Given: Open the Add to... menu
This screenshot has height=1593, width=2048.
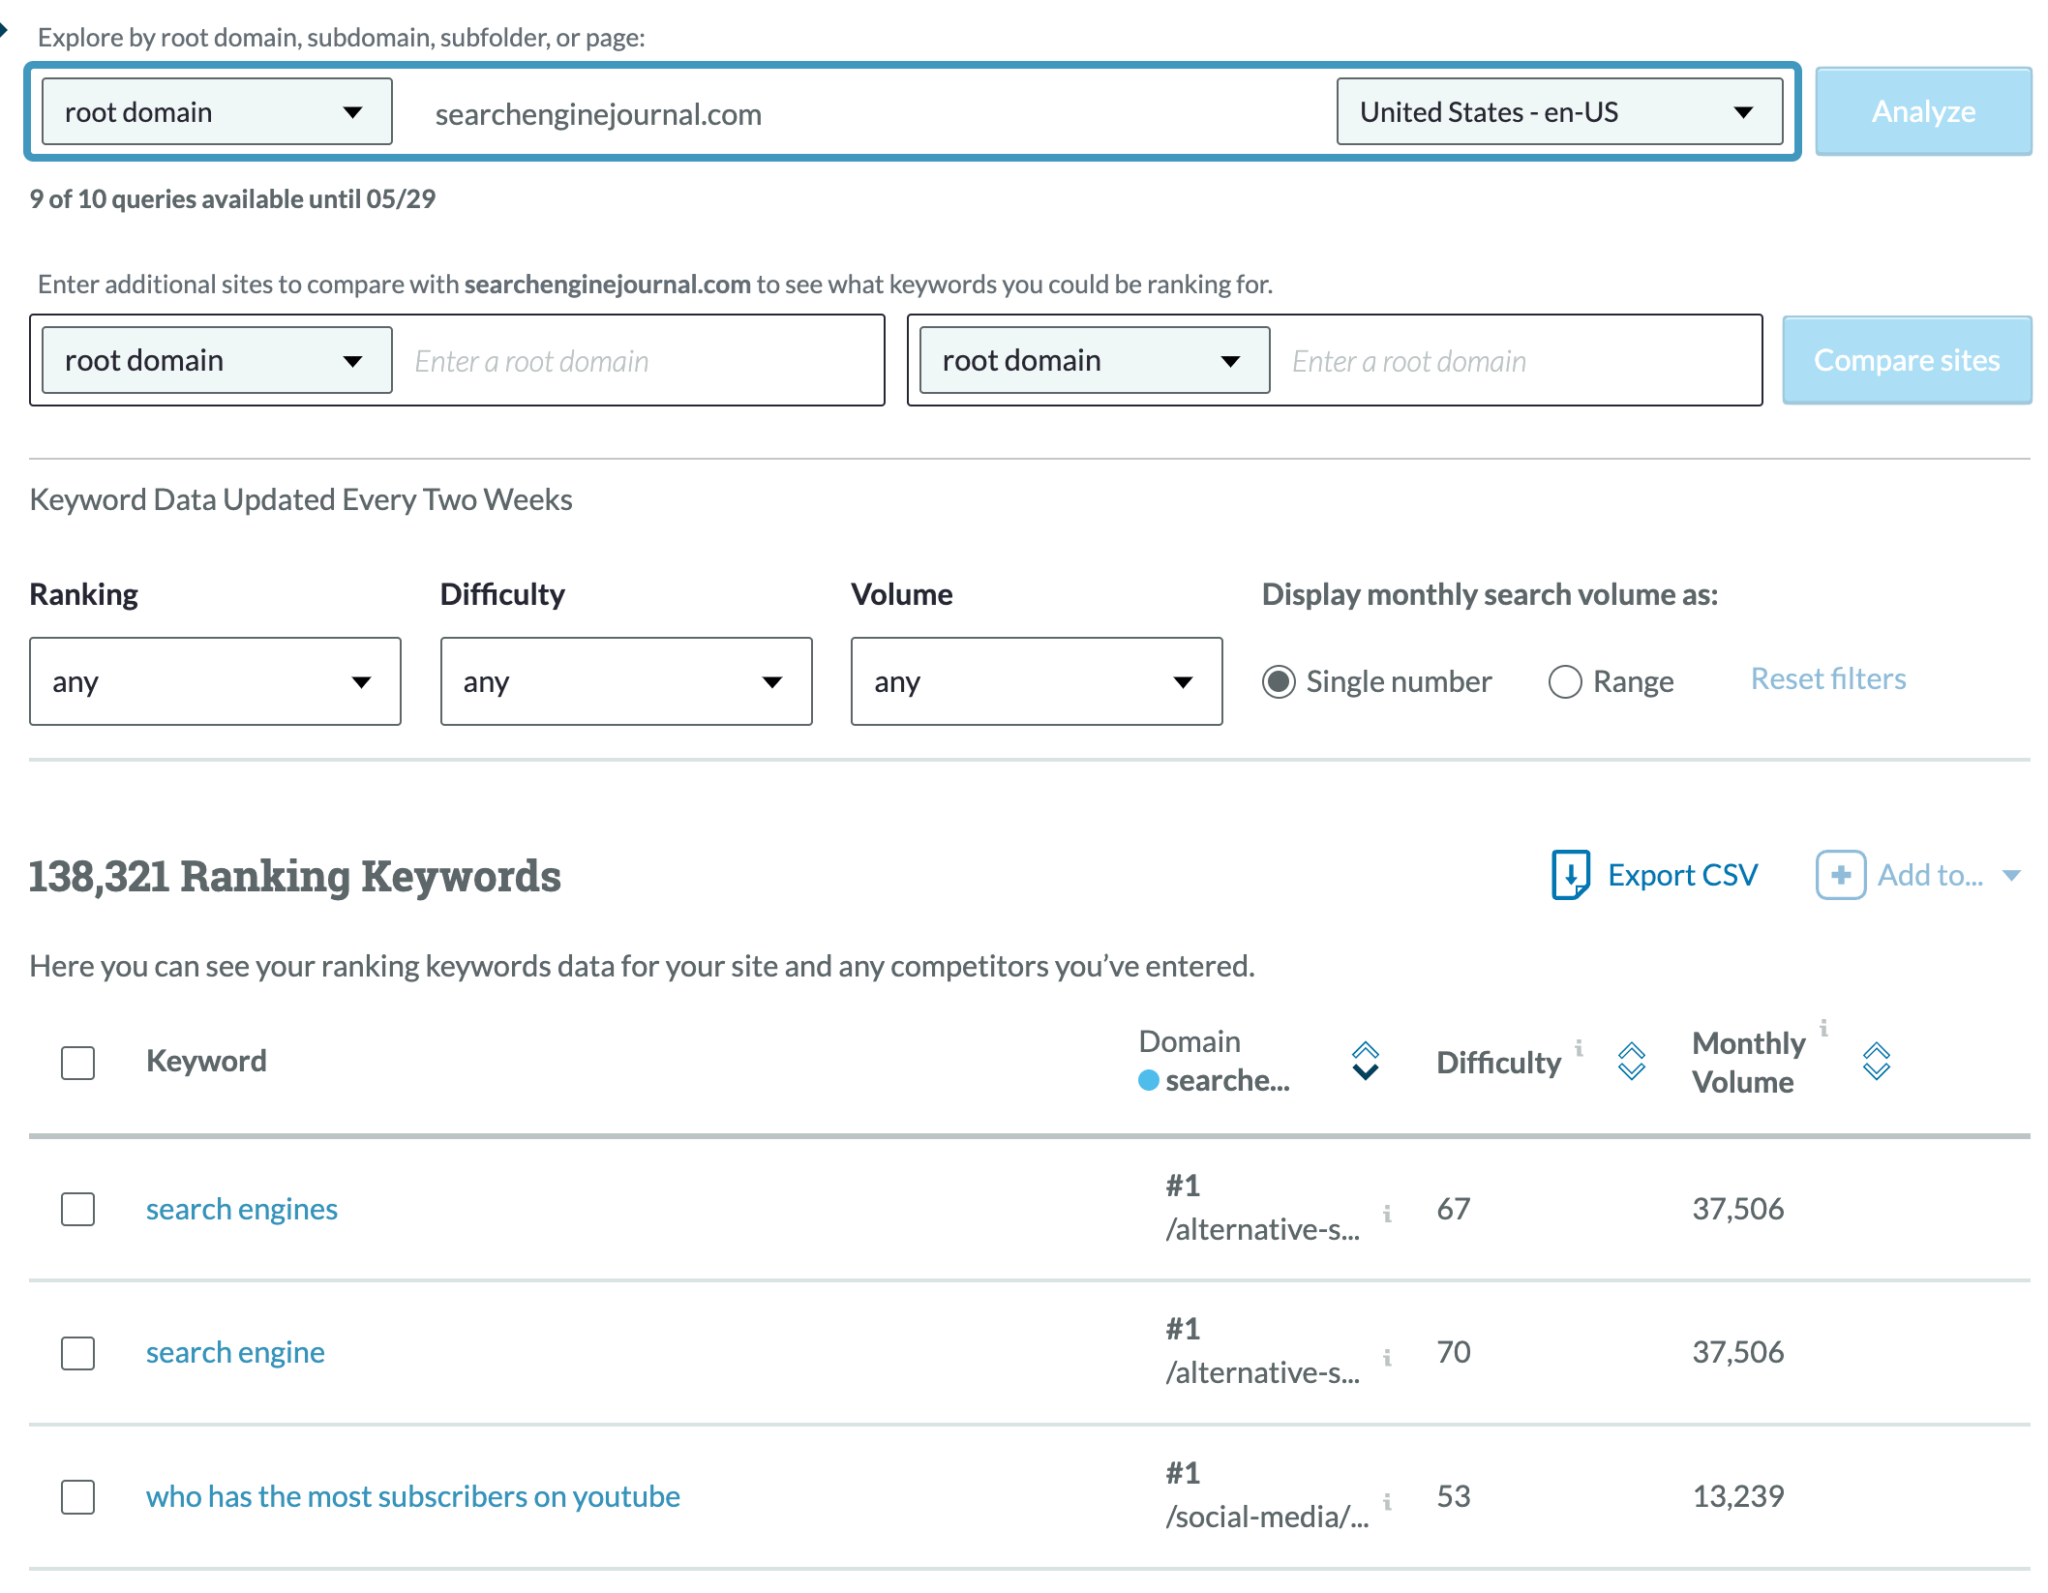Looking at the screenshot, I should click(1930, 874).
